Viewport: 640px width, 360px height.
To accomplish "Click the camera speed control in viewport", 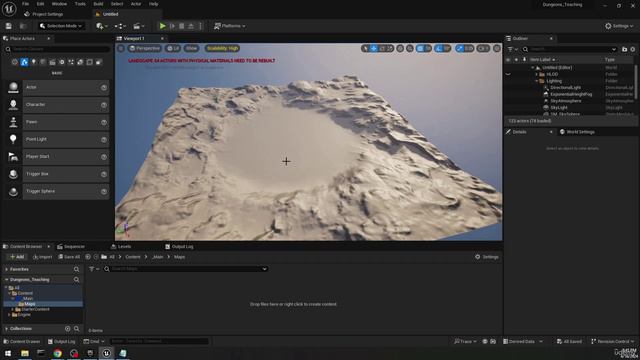I will [x=483, y=48].
